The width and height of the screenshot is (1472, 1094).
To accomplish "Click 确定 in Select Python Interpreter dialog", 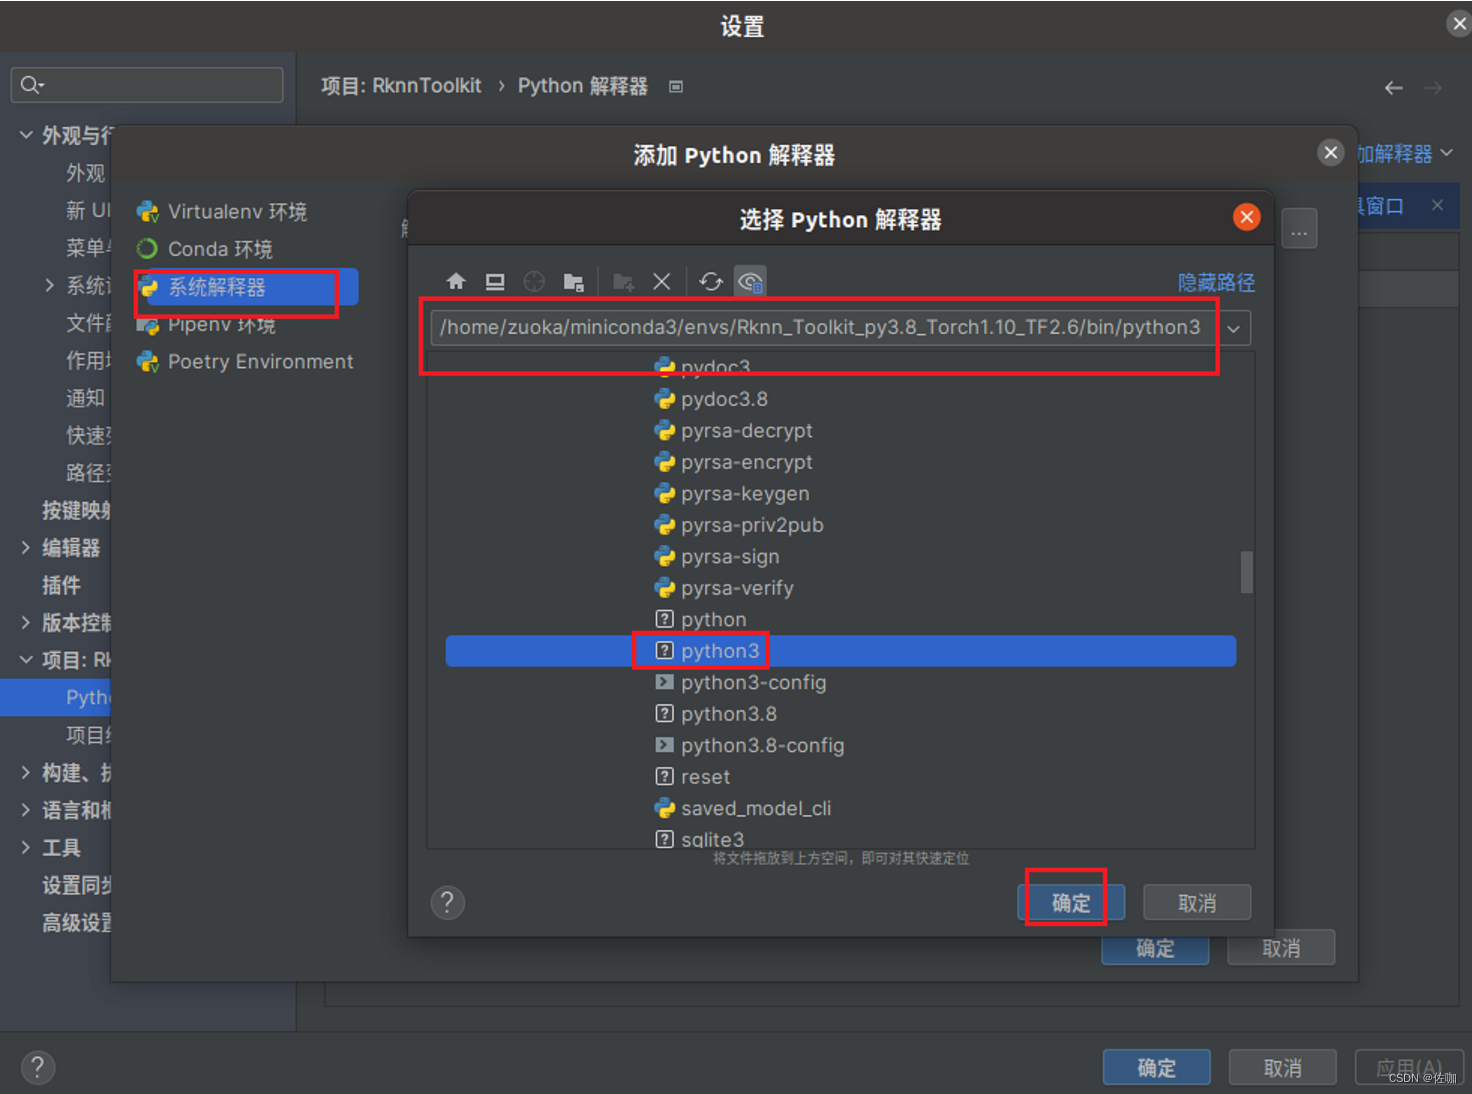I will [1071, 903].
